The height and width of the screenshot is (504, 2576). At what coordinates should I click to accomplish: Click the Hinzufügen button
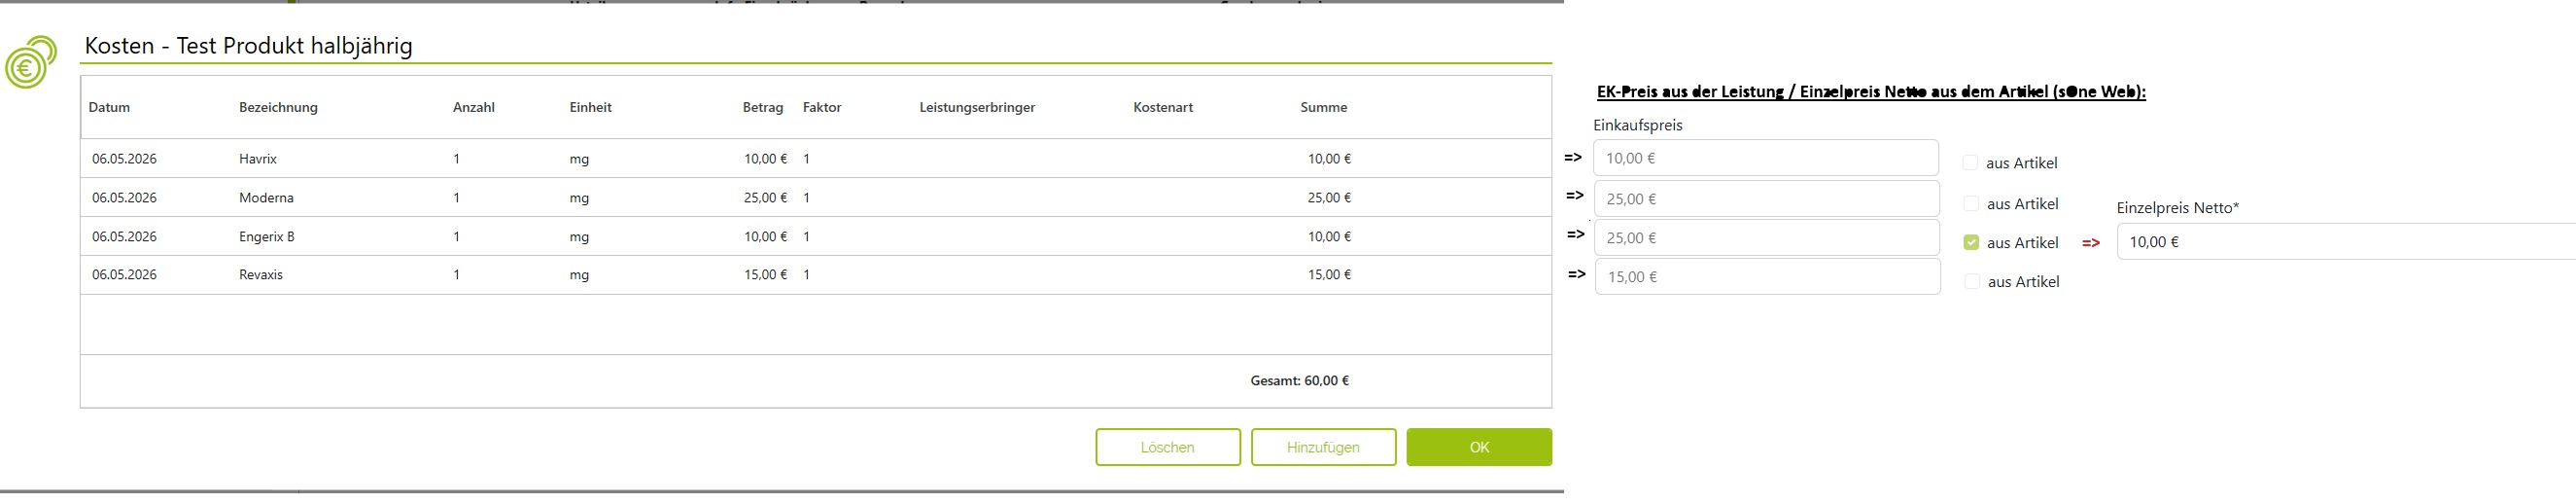1323,447
